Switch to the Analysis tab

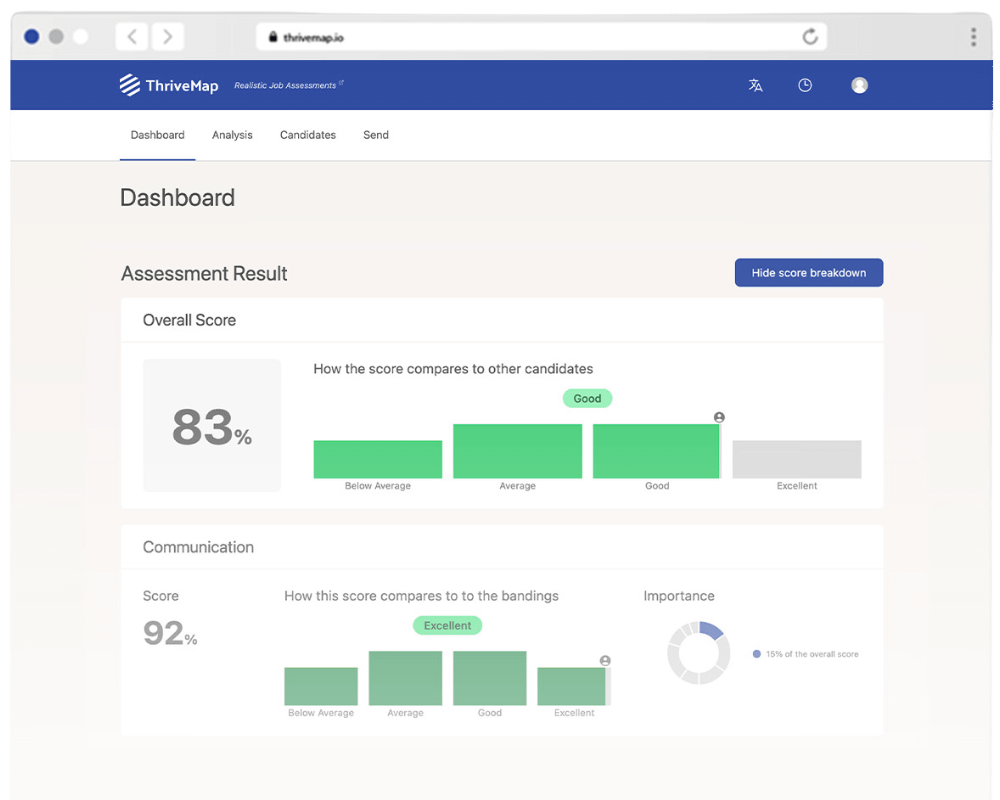point(232,135)
